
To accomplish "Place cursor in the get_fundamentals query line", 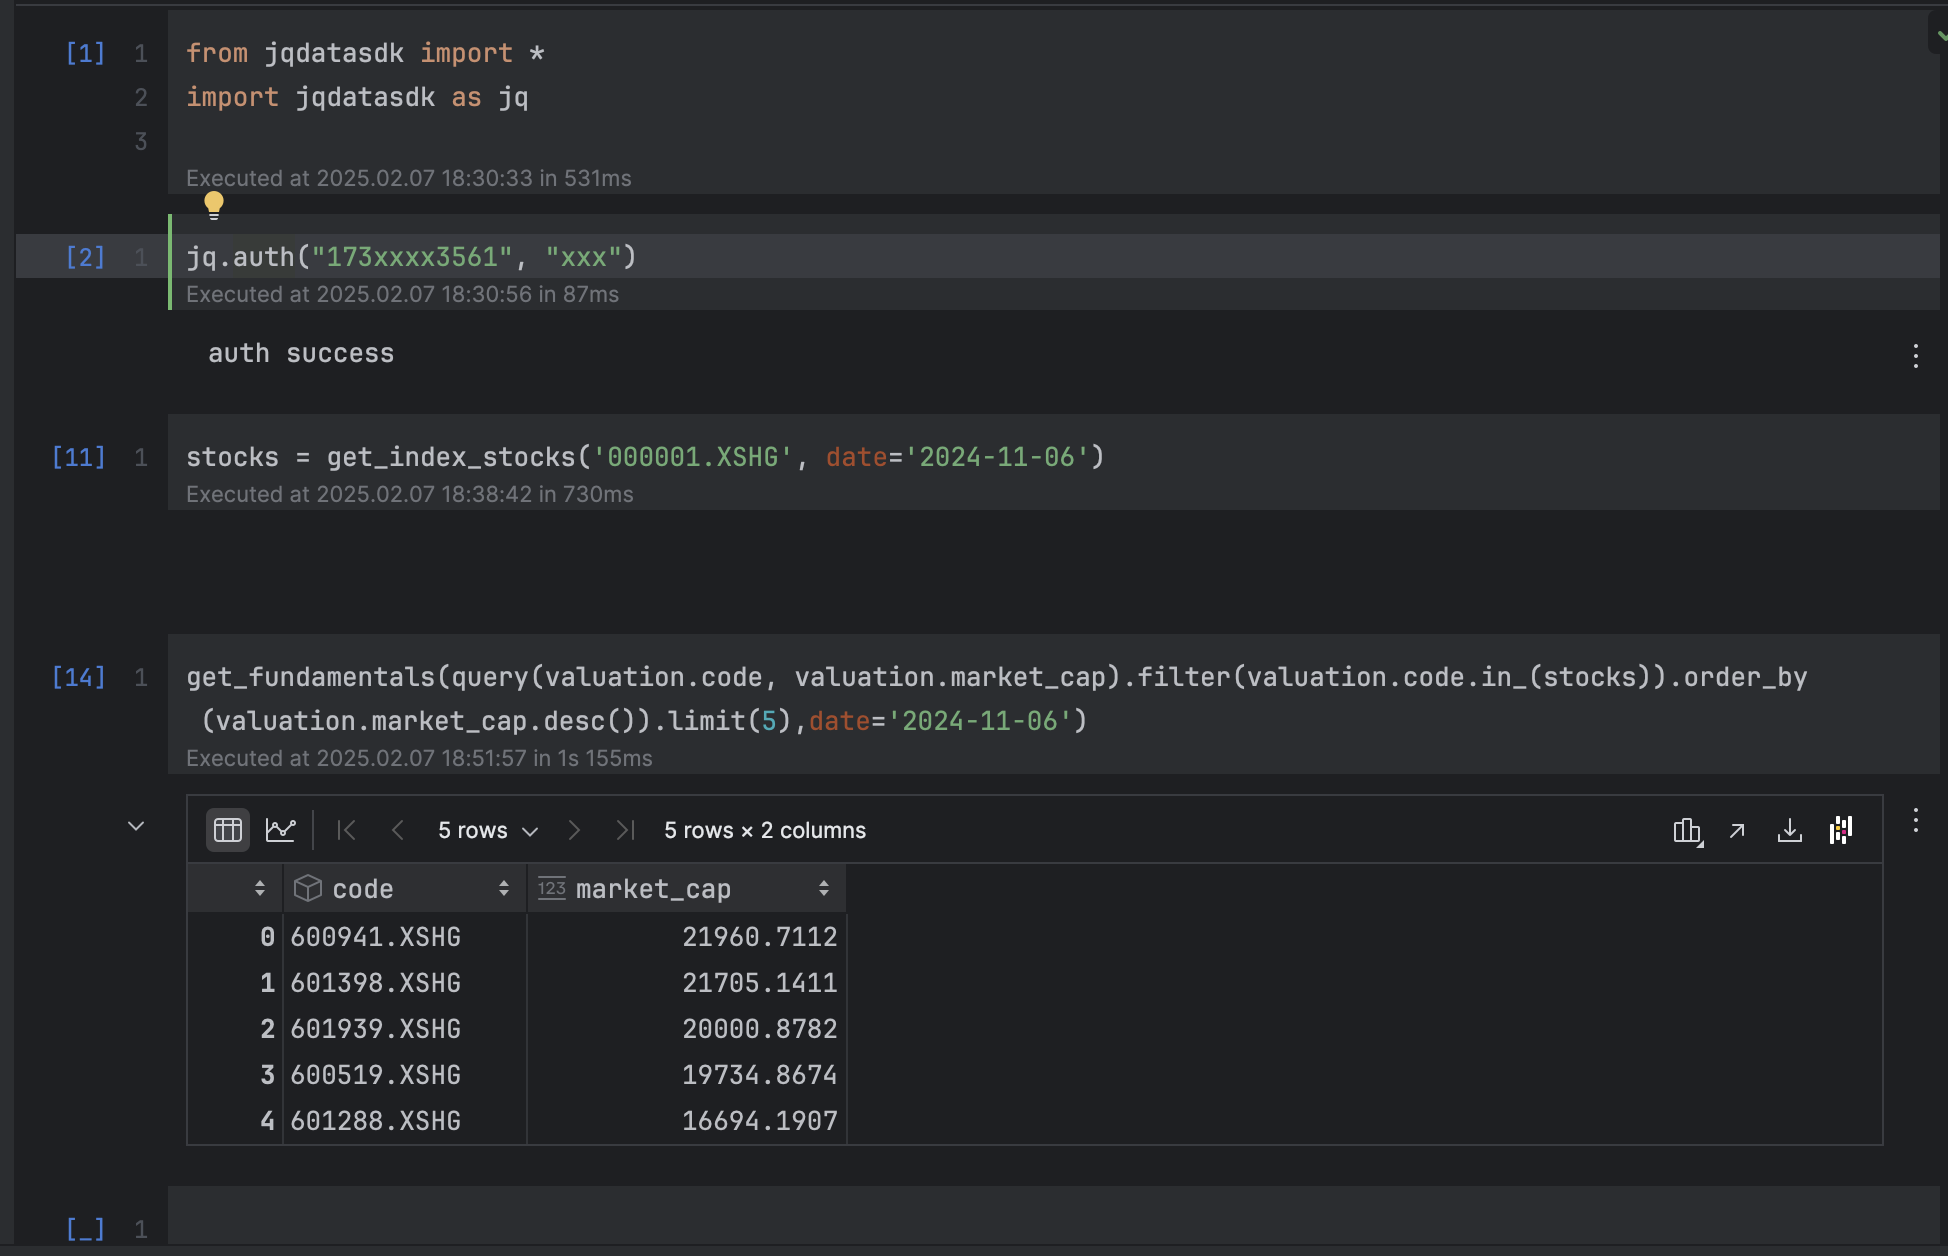I will tap(996, 699).
